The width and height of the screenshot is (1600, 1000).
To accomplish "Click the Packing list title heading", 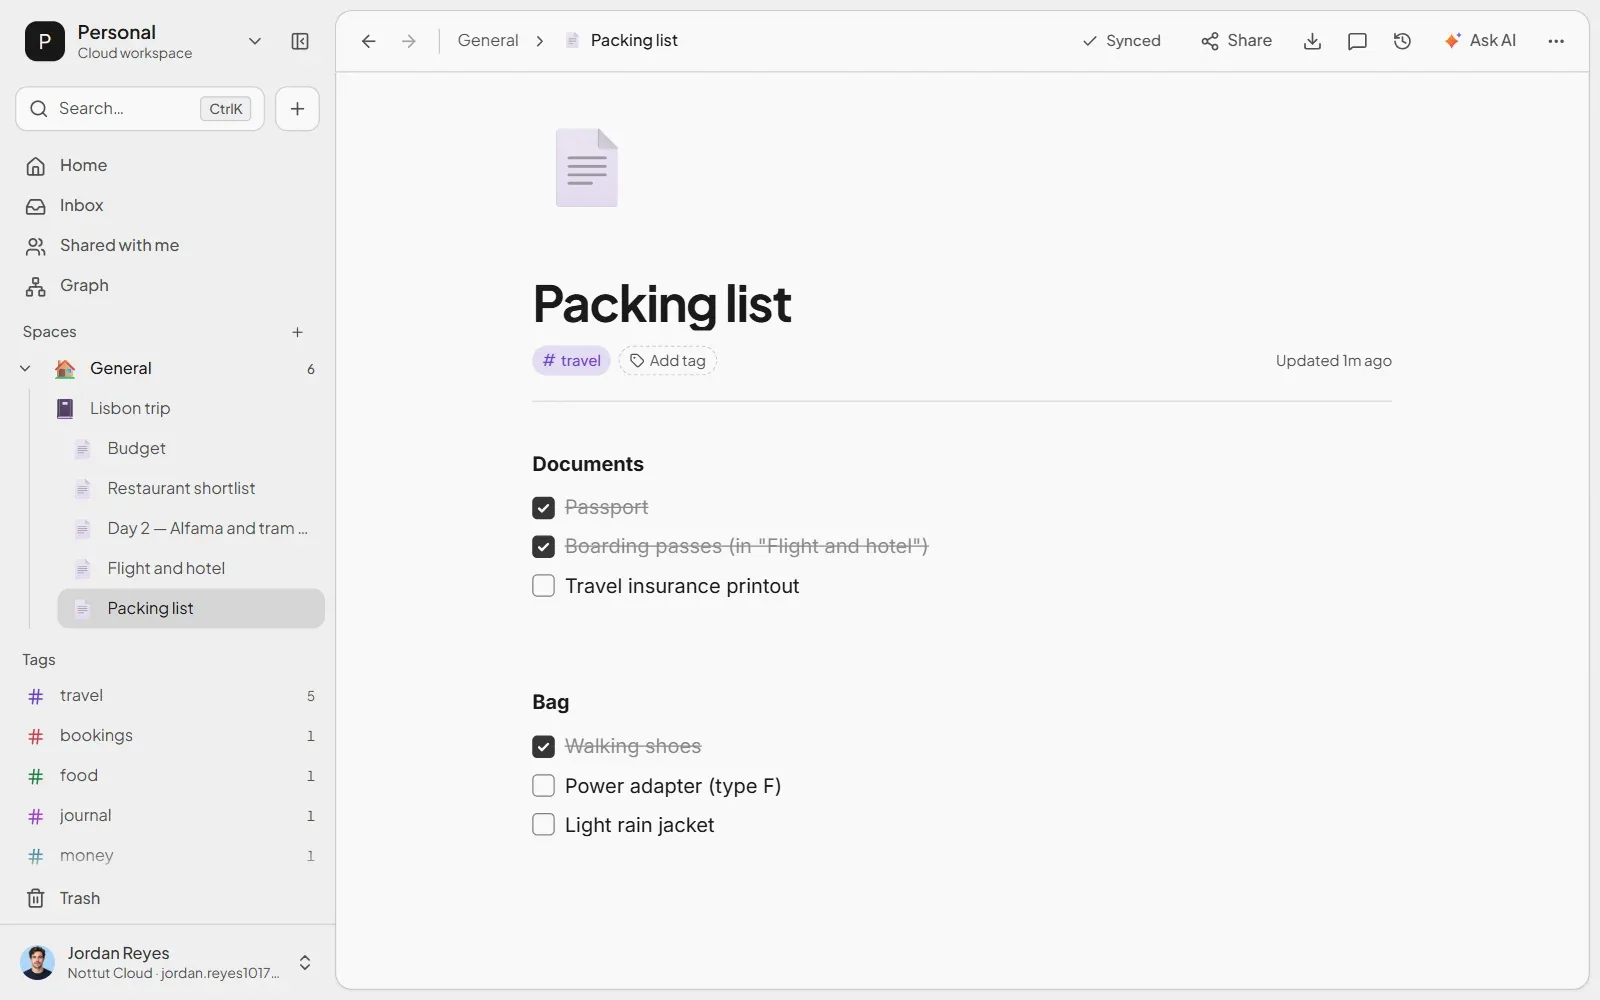I will tap(662, 304).
